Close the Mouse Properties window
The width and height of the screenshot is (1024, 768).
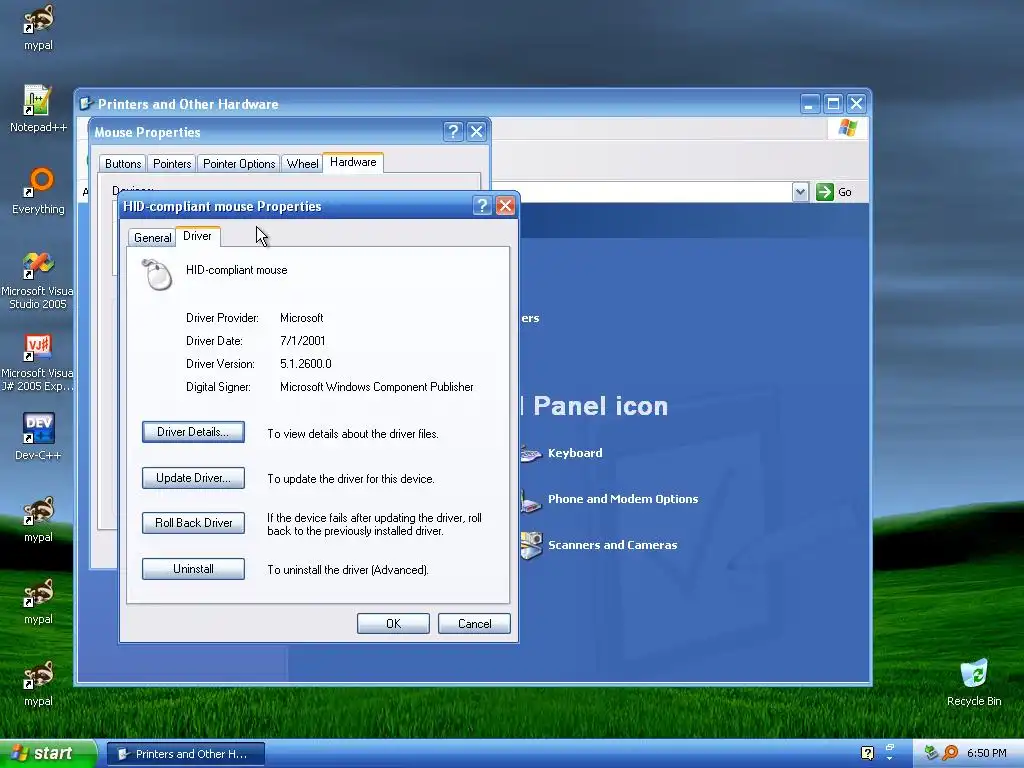[477, 132]
